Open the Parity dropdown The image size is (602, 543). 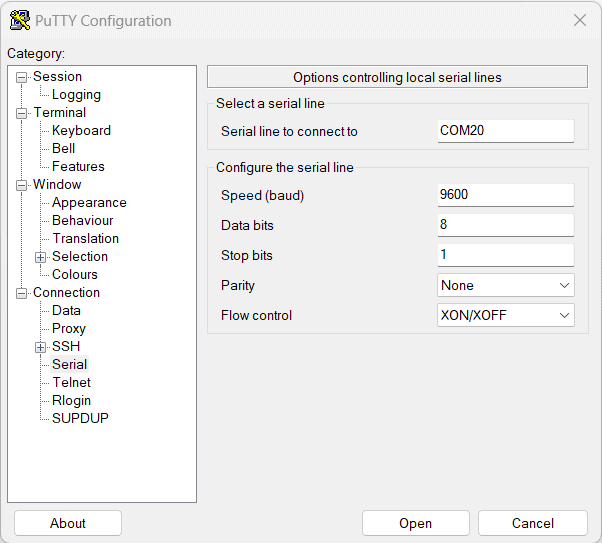tap(506, 285)
